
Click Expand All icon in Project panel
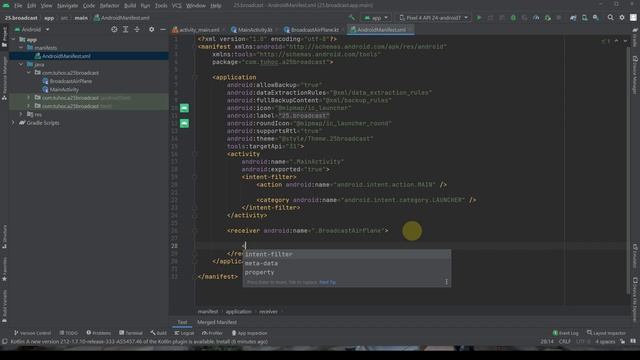pyautogui.click(x=125, y=29)
